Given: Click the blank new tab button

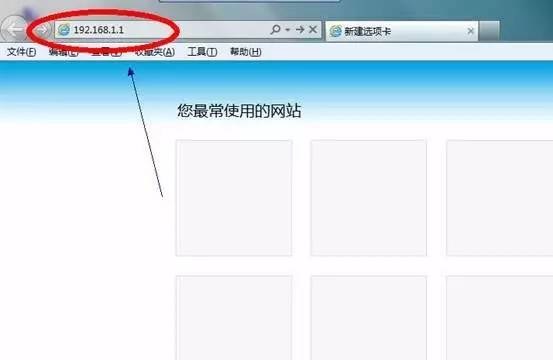Looking at the screenshot, I should 489,31.
